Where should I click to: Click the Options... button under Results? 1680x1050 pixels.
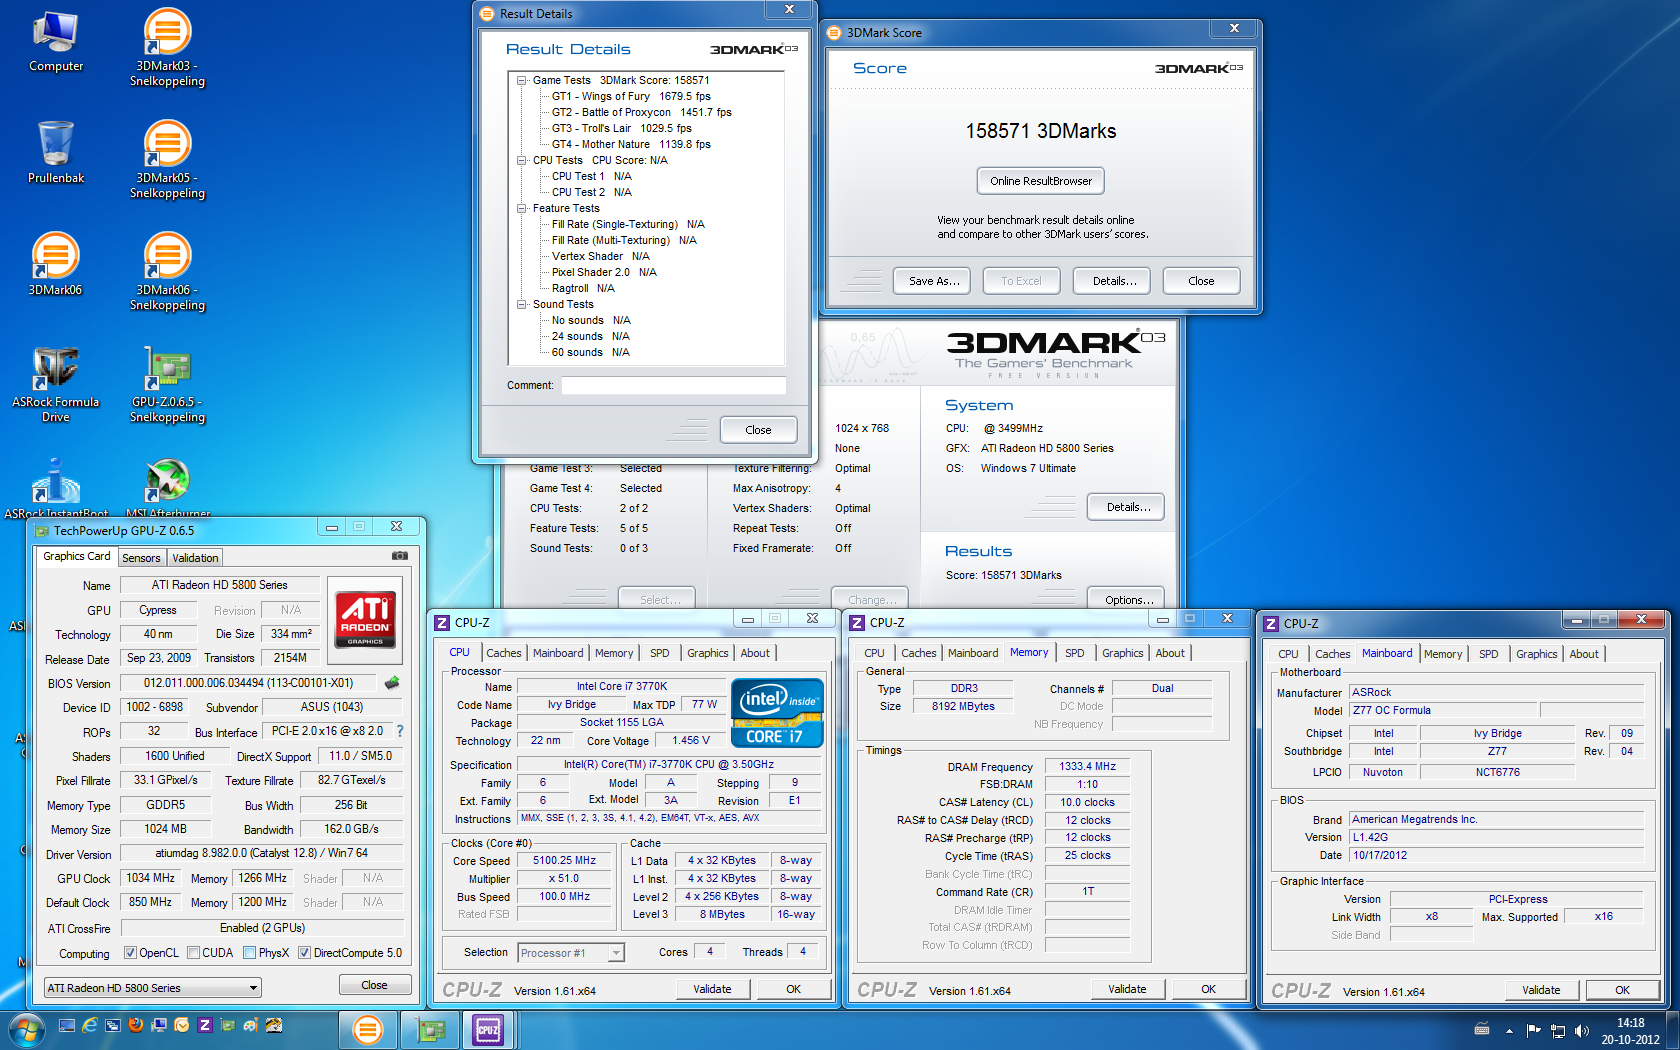[x=1128, y=599]
